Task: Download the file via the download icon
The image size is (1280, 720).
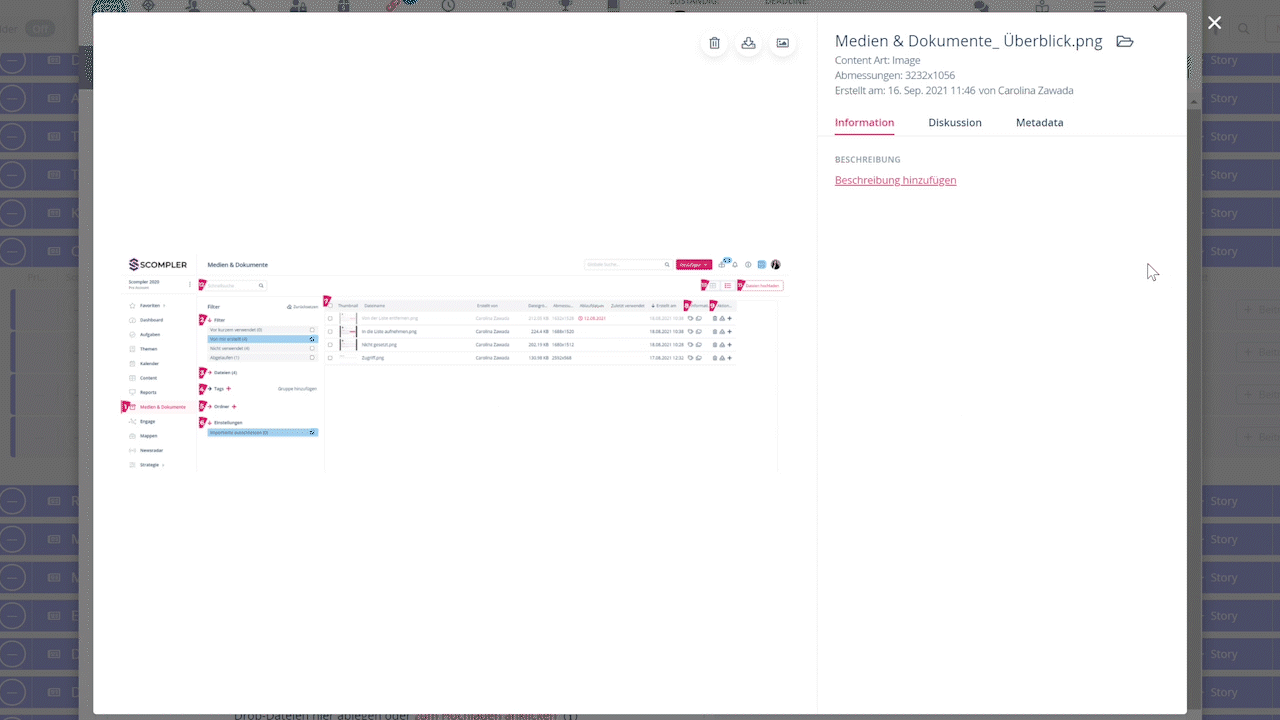Action: [748, 43]
